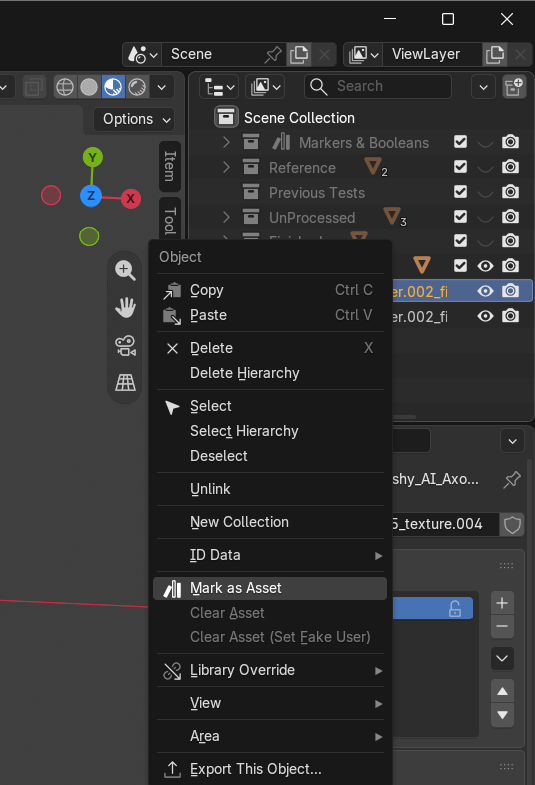The image size is (535, 785).
Task: Choose Export This Object
Action: pos(270,769)
